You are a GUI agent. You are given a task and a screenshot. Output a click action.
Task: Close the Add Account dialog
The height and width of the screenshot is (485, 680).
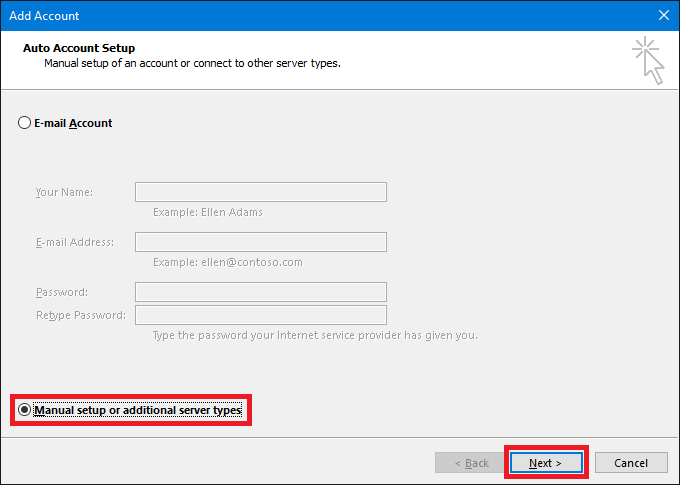click(663, 16)
